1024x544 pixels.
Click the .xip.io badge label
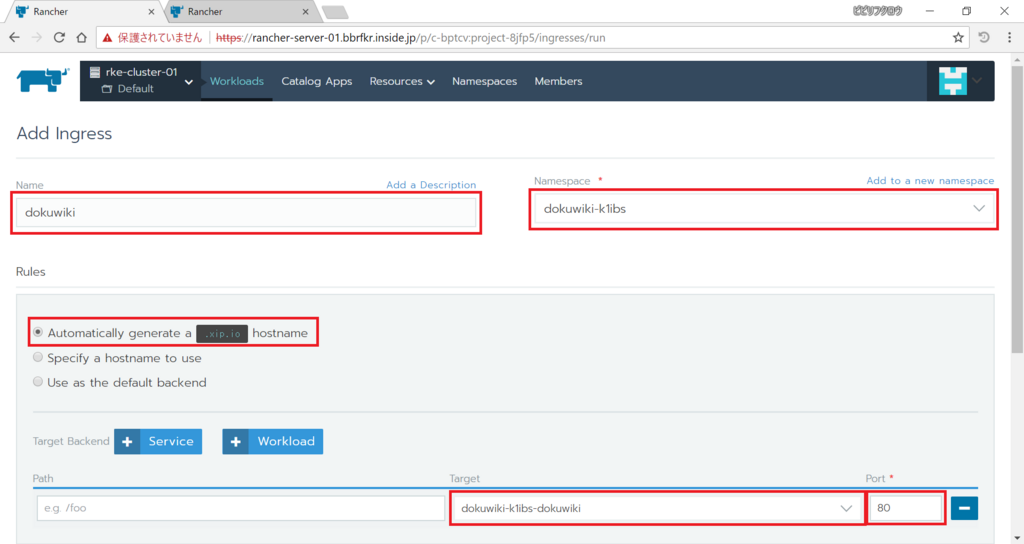click(222, 333)
